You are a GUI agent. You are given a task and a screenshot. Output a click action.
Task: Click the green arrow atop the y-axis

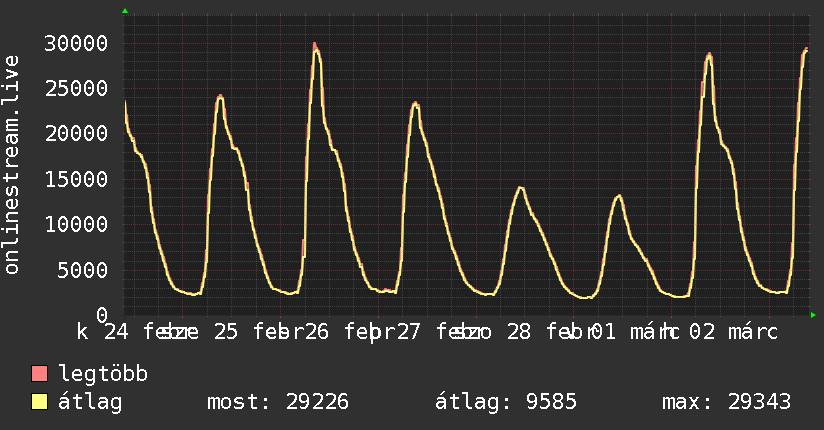pos(125,11)
